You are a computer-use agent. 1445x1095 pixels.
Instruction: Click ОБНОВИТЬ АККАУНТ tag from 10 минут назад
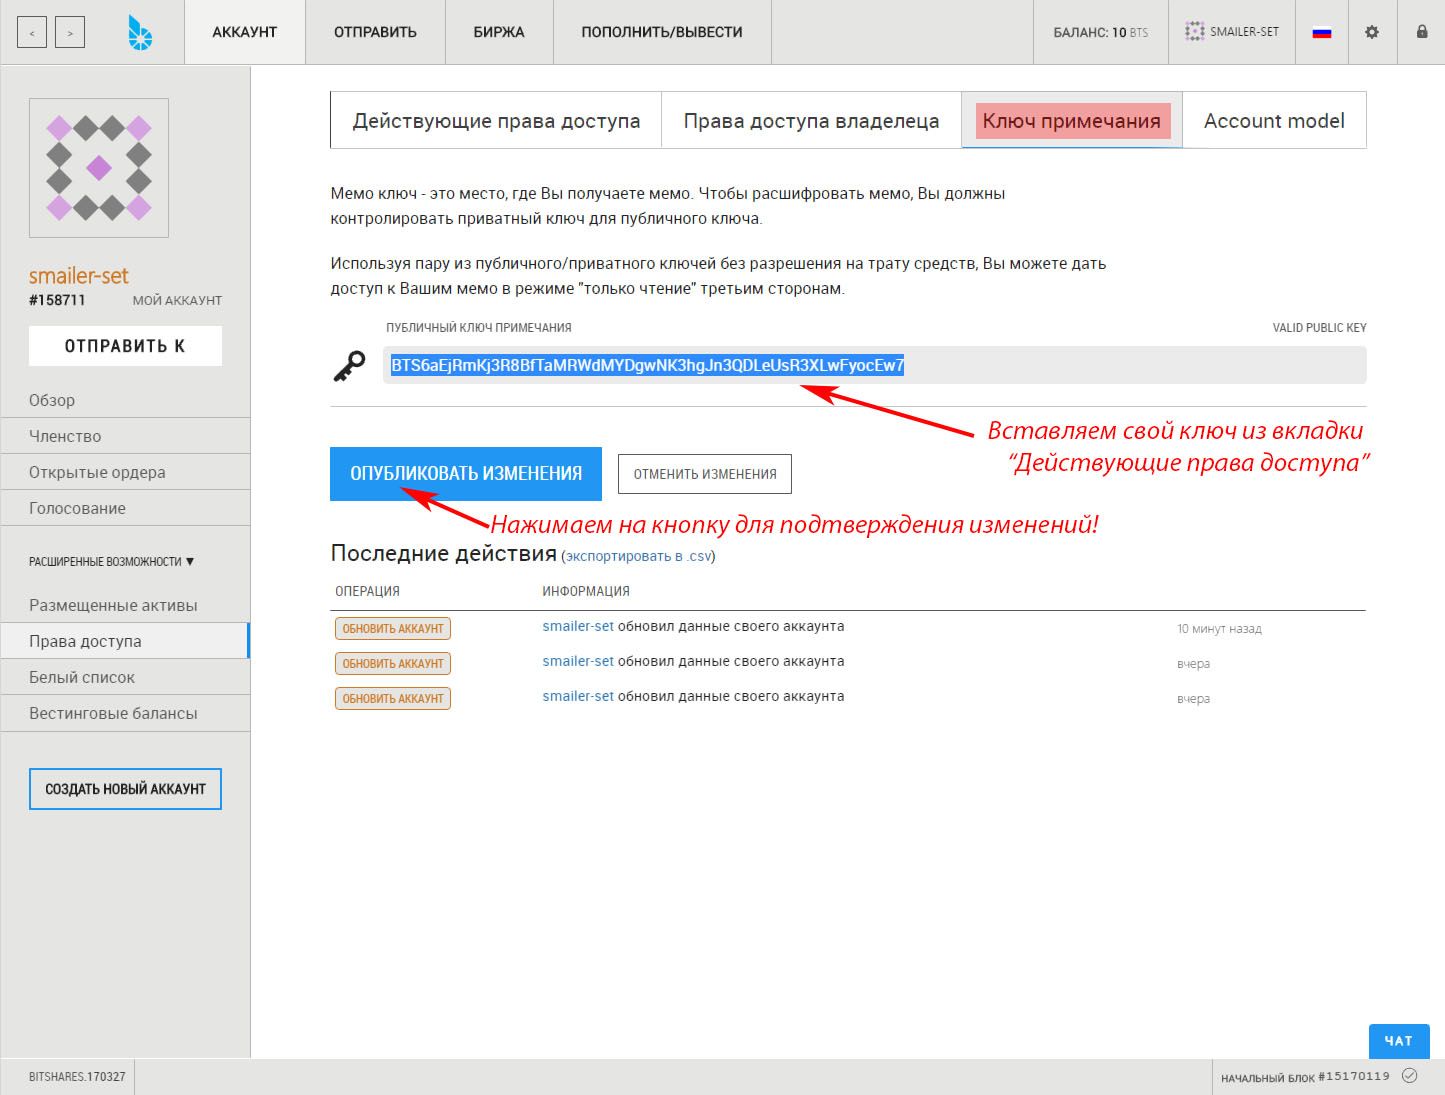click(393, 629)
